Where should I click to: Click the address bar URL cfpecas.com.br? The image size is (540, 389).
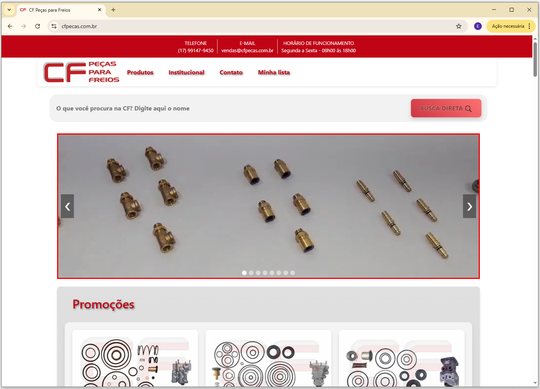tap(79, 26)
